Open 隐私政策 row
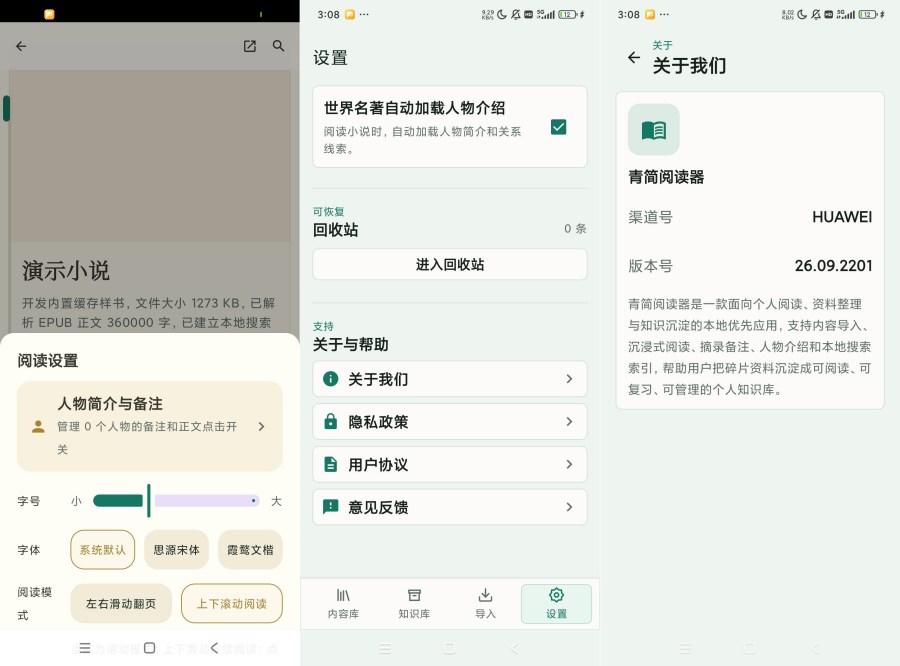The height and width of the screenshot is (666, 900). (450, 421)
